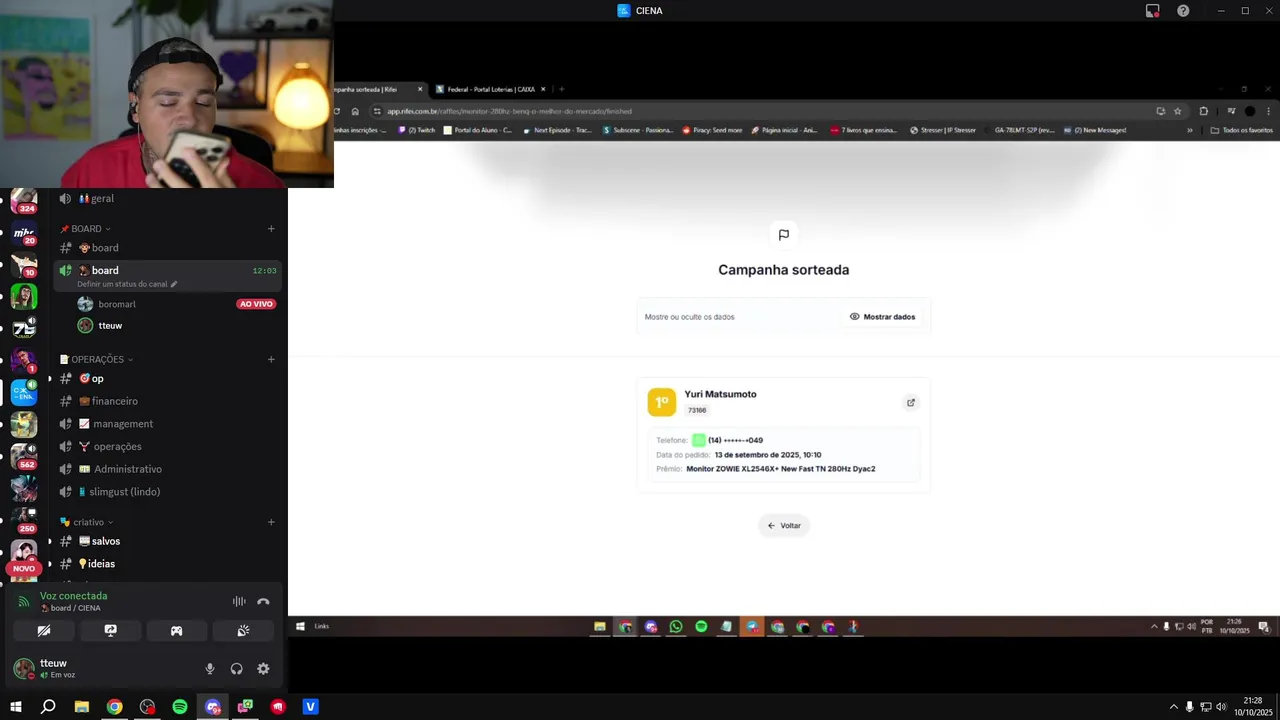1280x720 pixels.
Task: Collapse the criativo category
Action: 86,522
